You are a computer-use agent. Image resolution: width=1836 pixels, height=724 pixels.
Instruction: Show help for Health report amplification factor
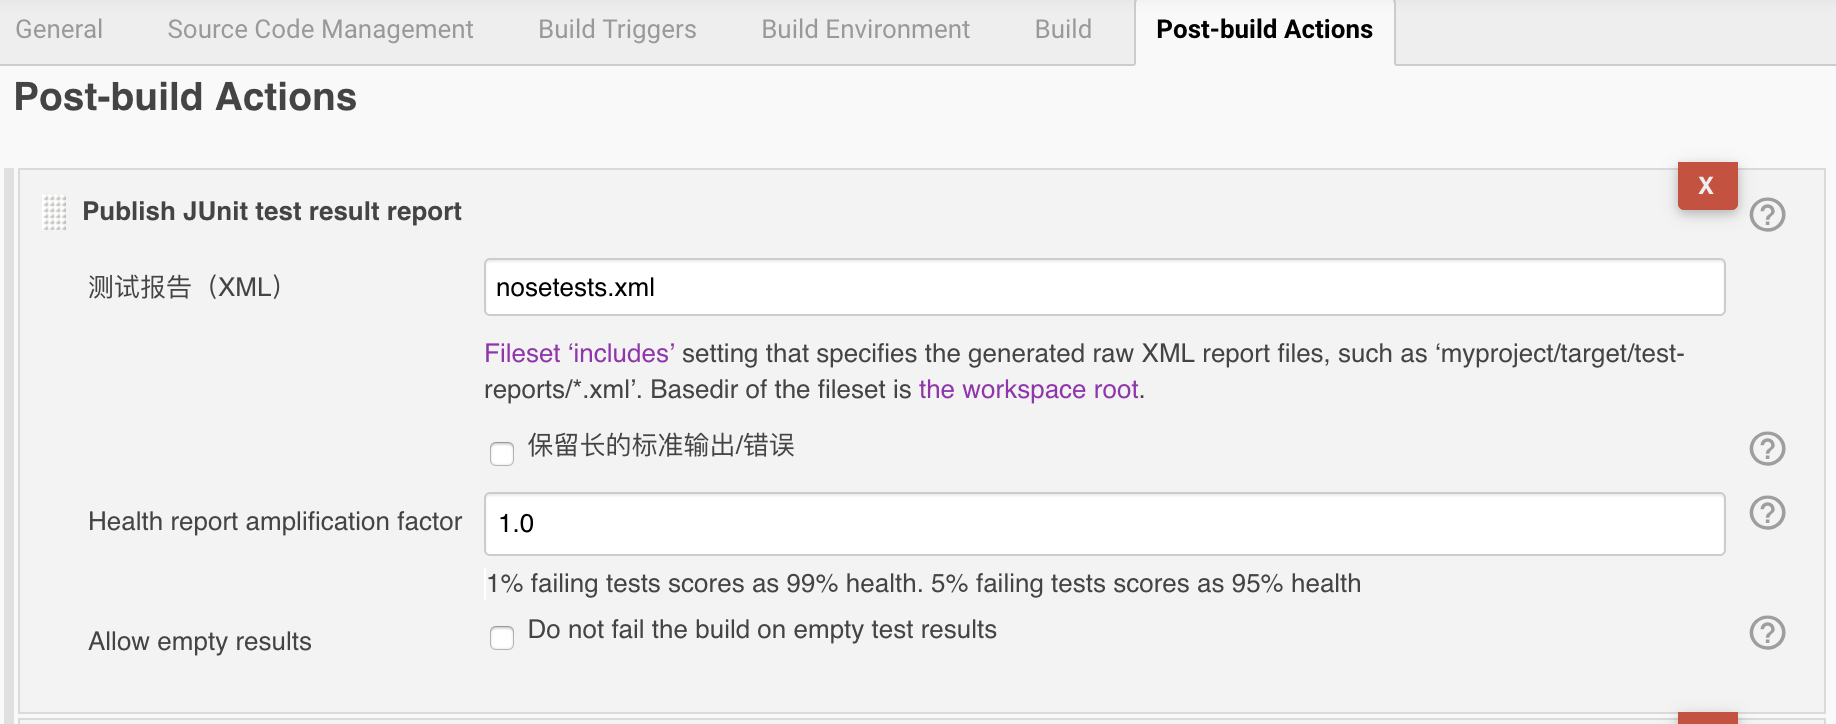click(x=1767, y=513)
